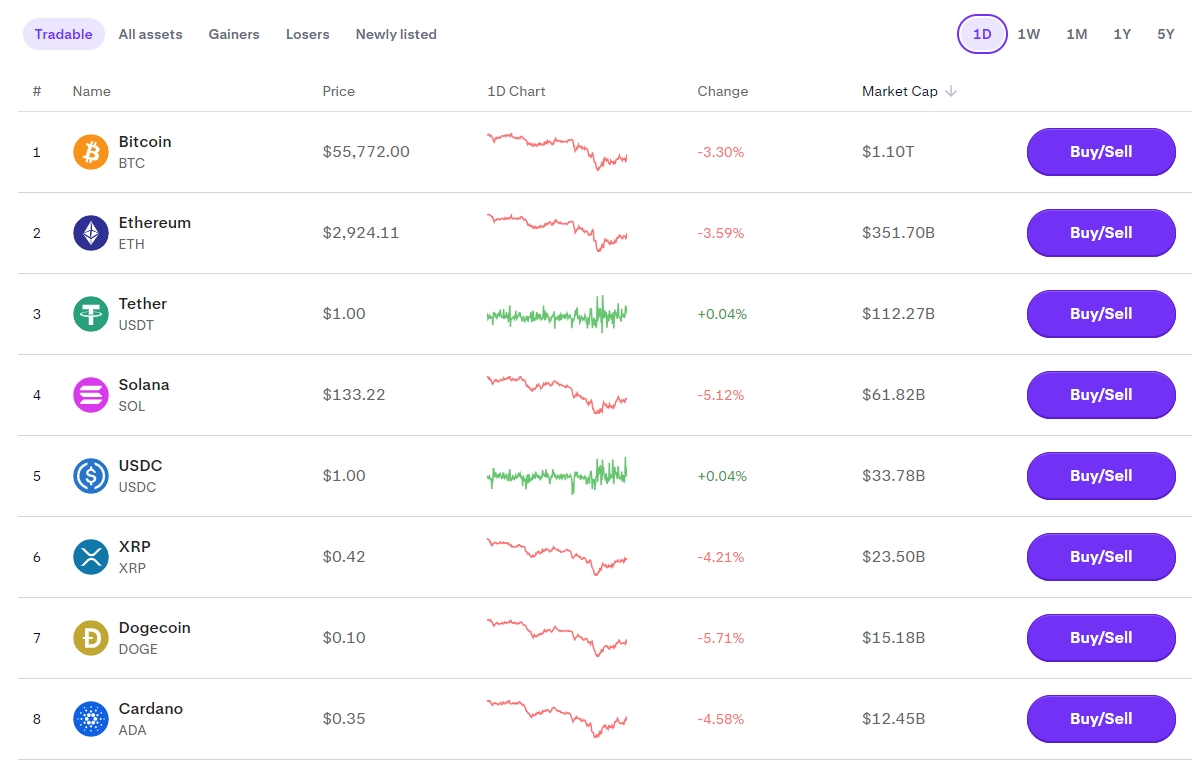This screenshot has height=761, width=1204.
Task: Click the Tether logo icon
Action: [x=91, y=314]
